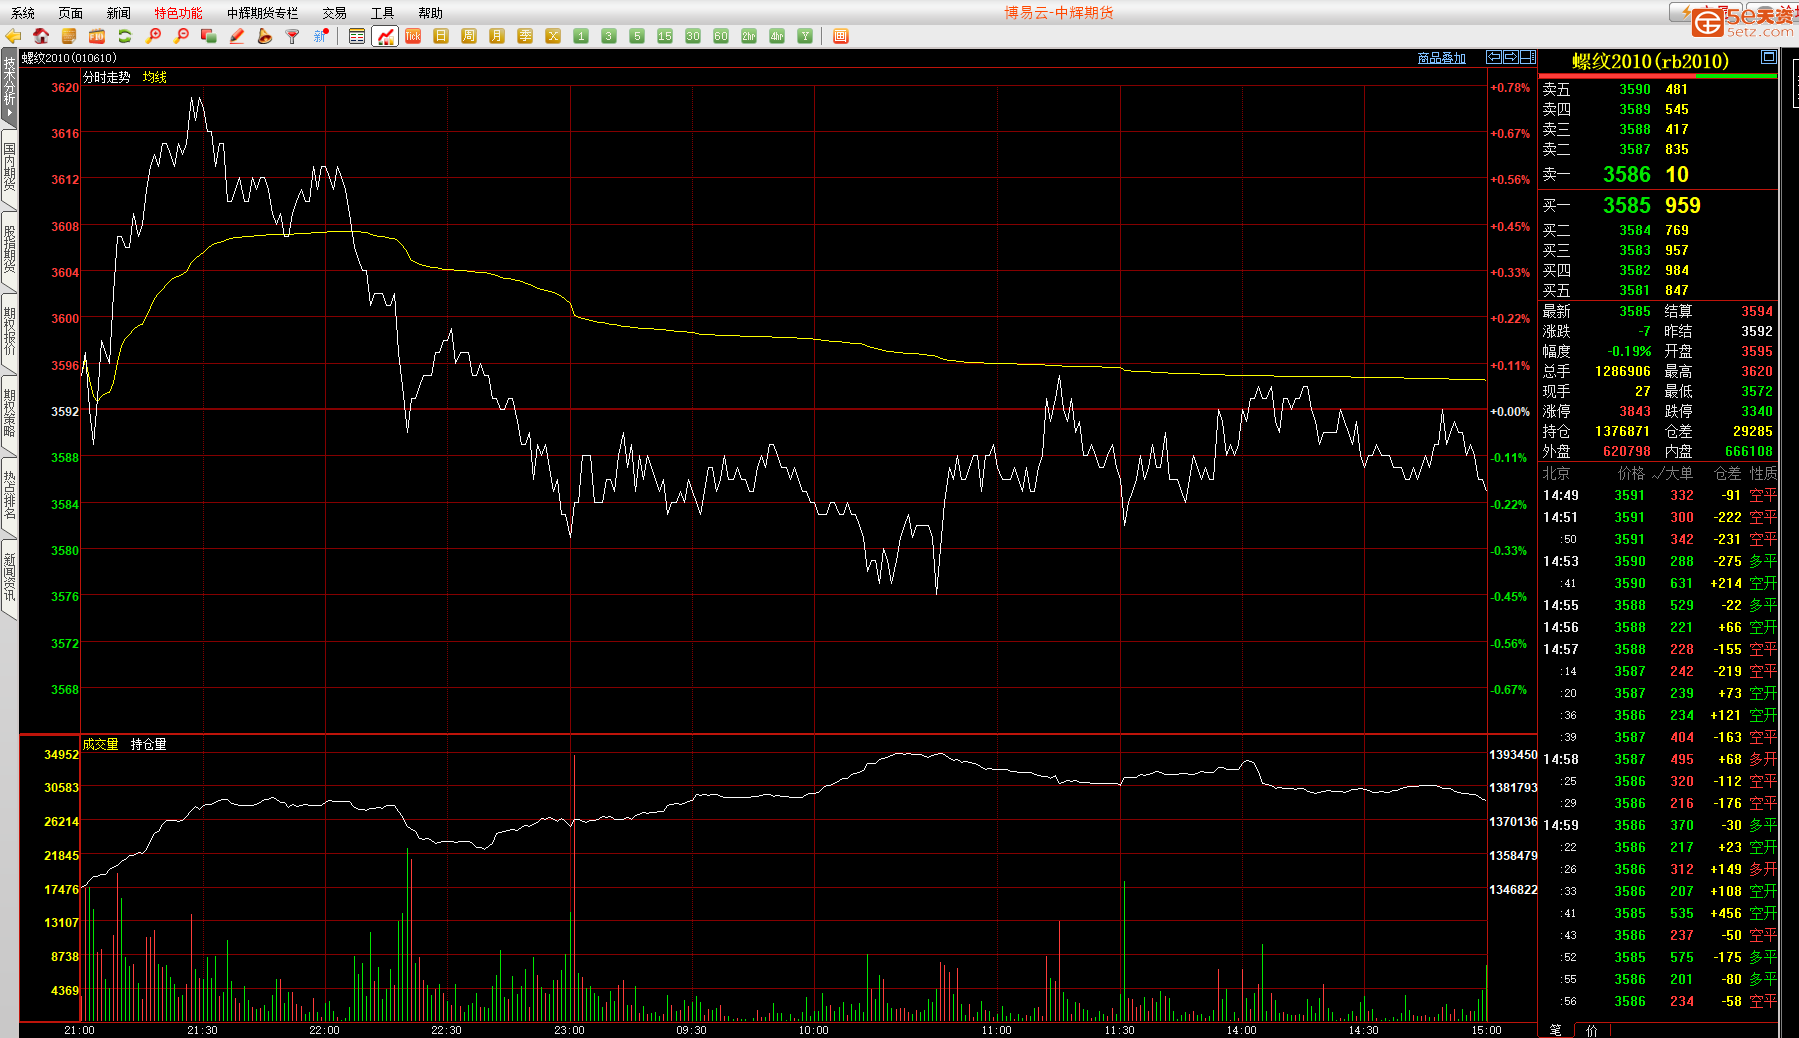Click the chart next-arrow box icon
The width and height of the screenshot is (1799, 1038).
[1511, 57]
